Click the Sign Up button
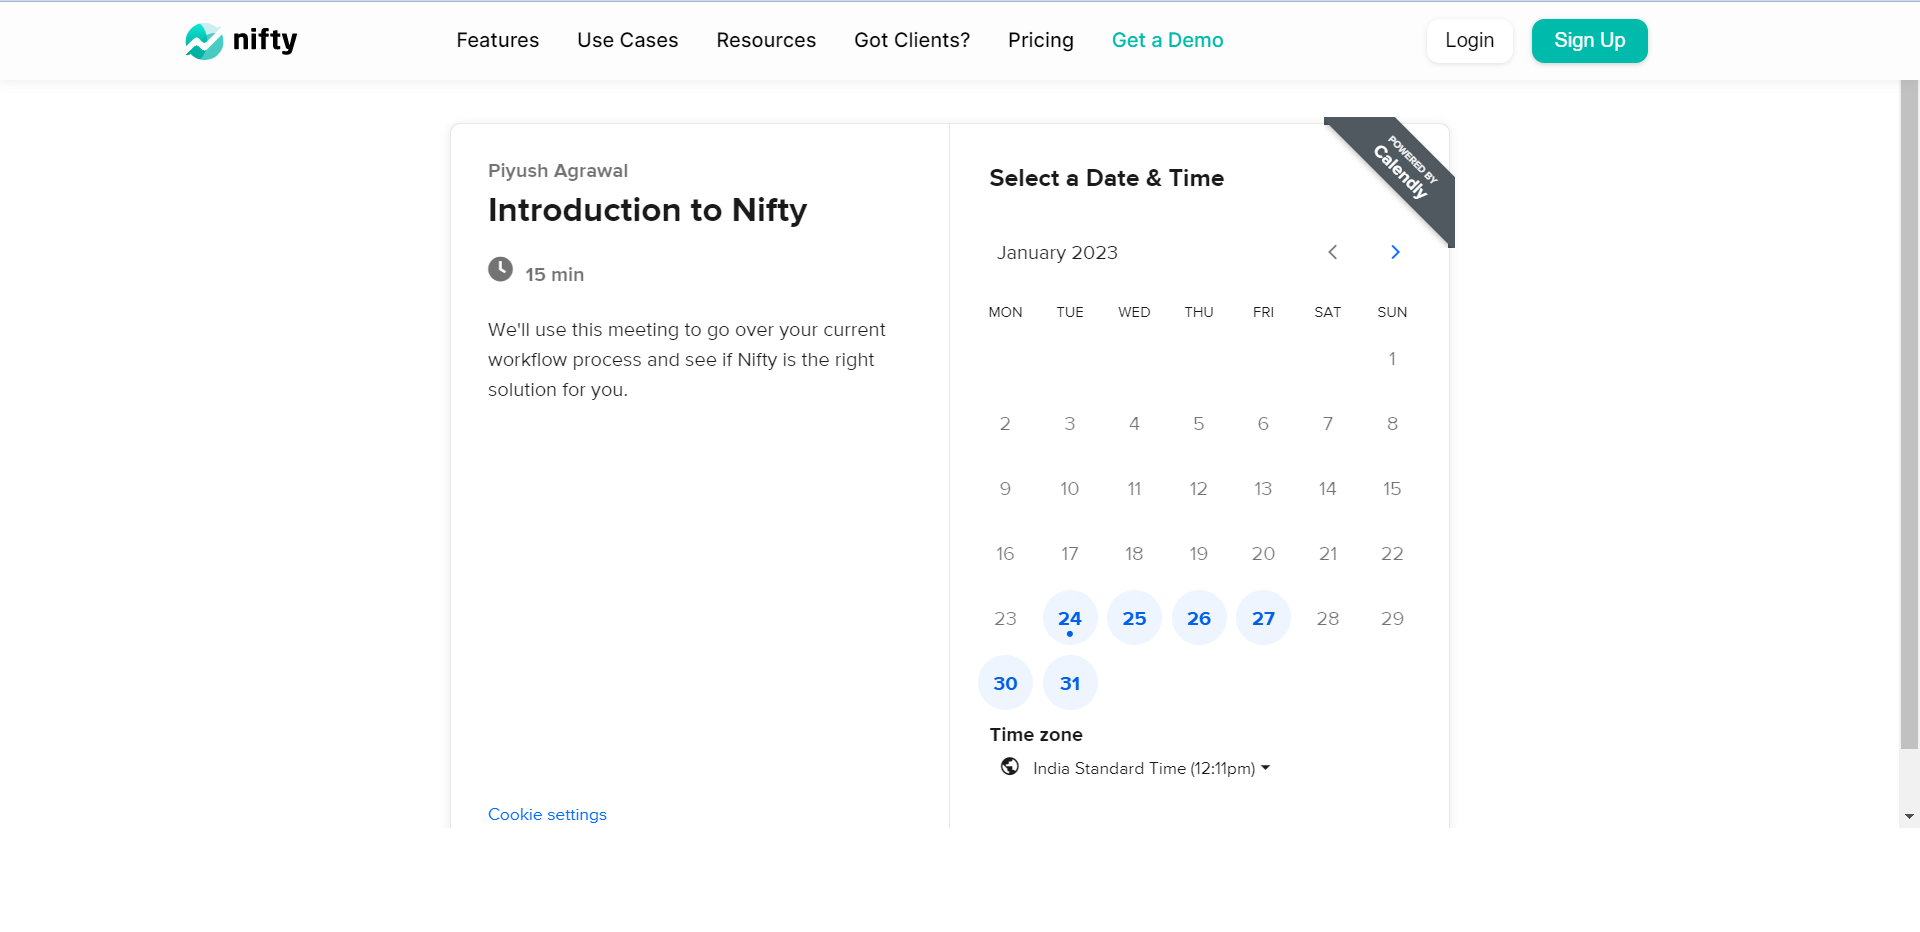 (x=1589, y=40)
